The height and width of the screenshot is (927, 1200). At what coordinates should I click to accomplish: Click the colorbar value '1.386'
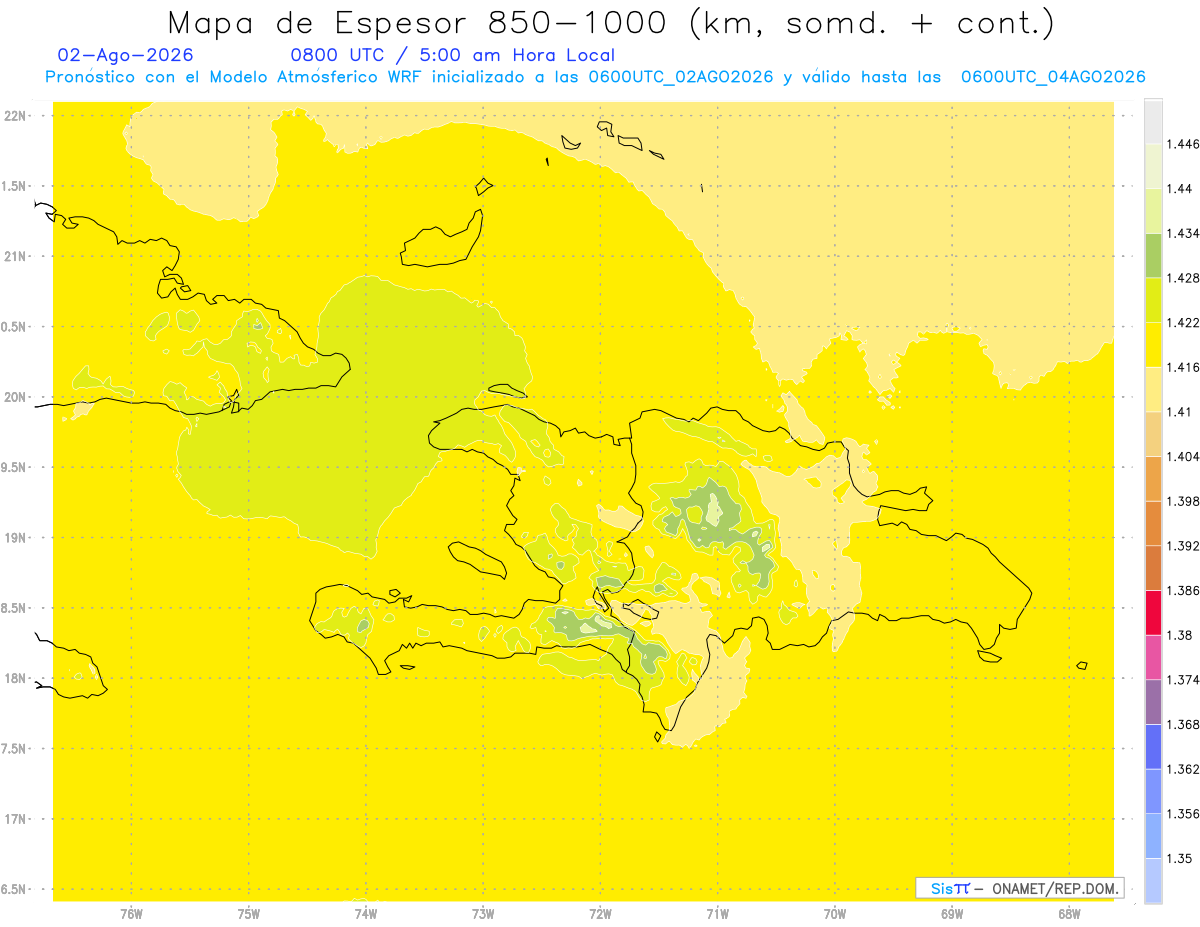point(1182,590)
